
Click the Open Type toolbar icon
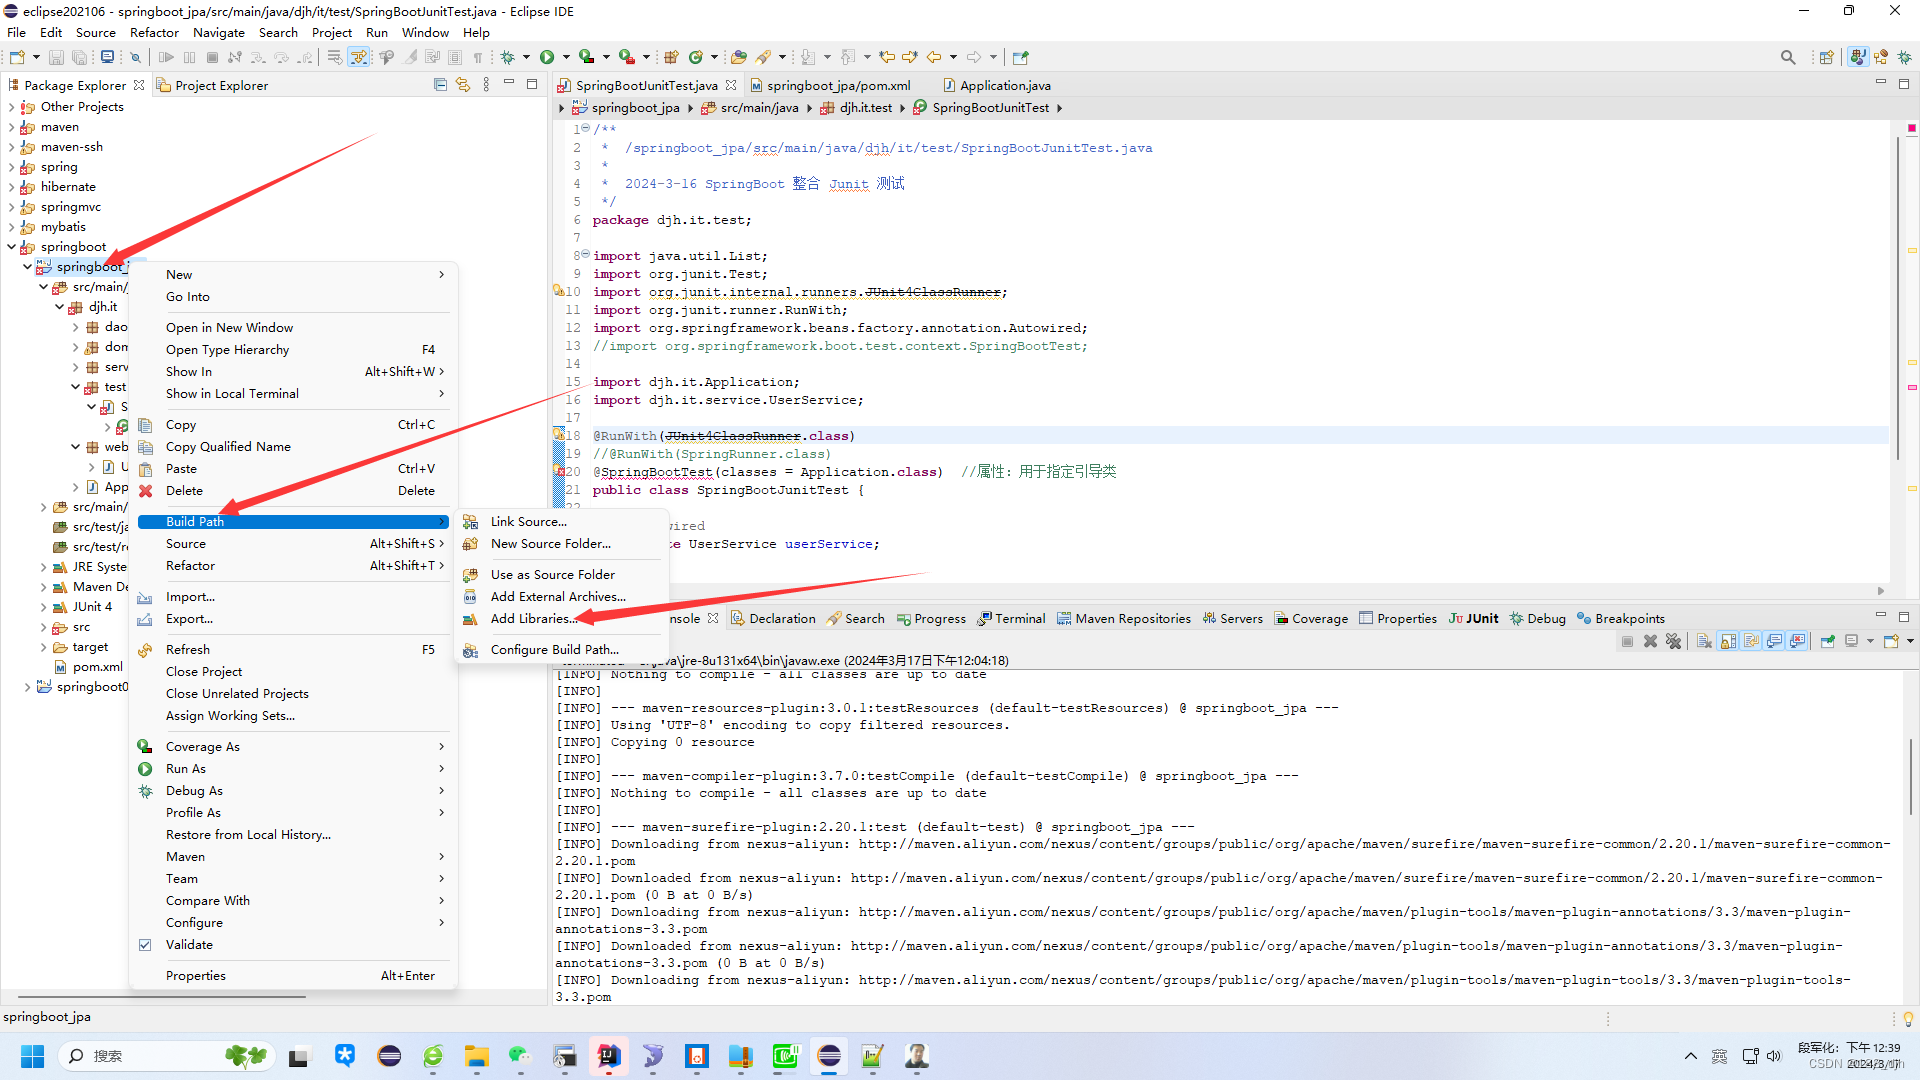tap(739, 57)
